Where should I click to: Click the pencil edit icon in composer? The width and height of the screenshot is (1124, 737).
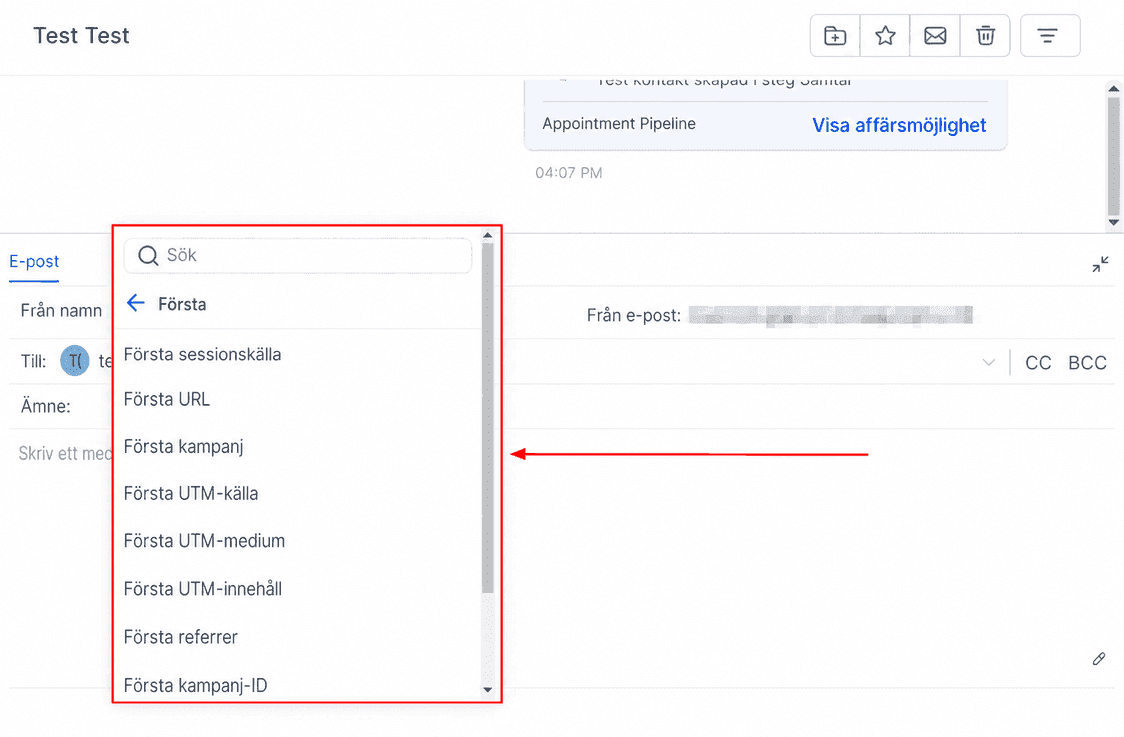pyautogui.click(x=1099, y=659)
